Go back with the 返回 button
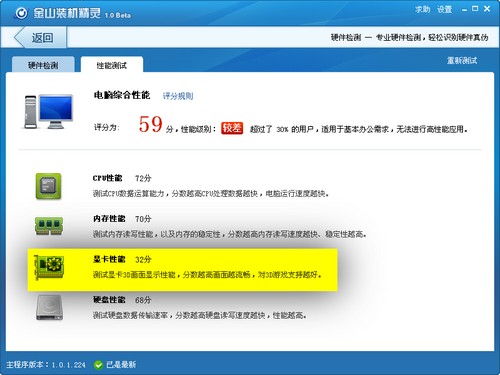The height and width of the screenshot is (375, 500). 40,37
